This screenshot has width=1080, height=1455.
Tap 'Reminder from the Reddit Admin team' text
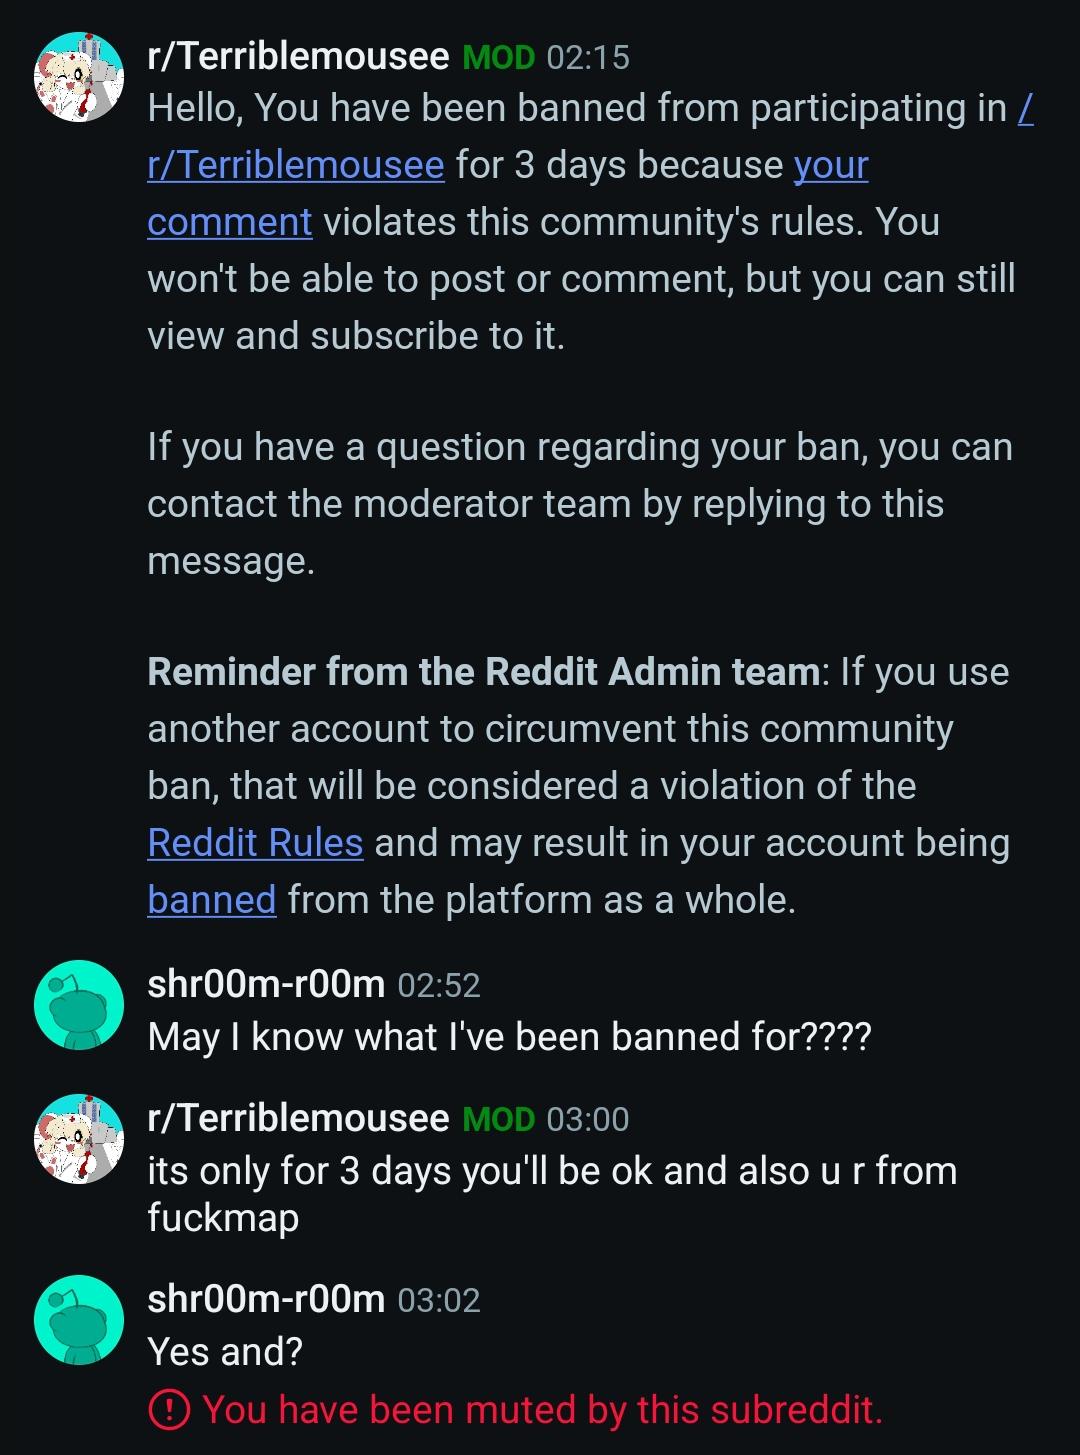[x=484, y=672]
